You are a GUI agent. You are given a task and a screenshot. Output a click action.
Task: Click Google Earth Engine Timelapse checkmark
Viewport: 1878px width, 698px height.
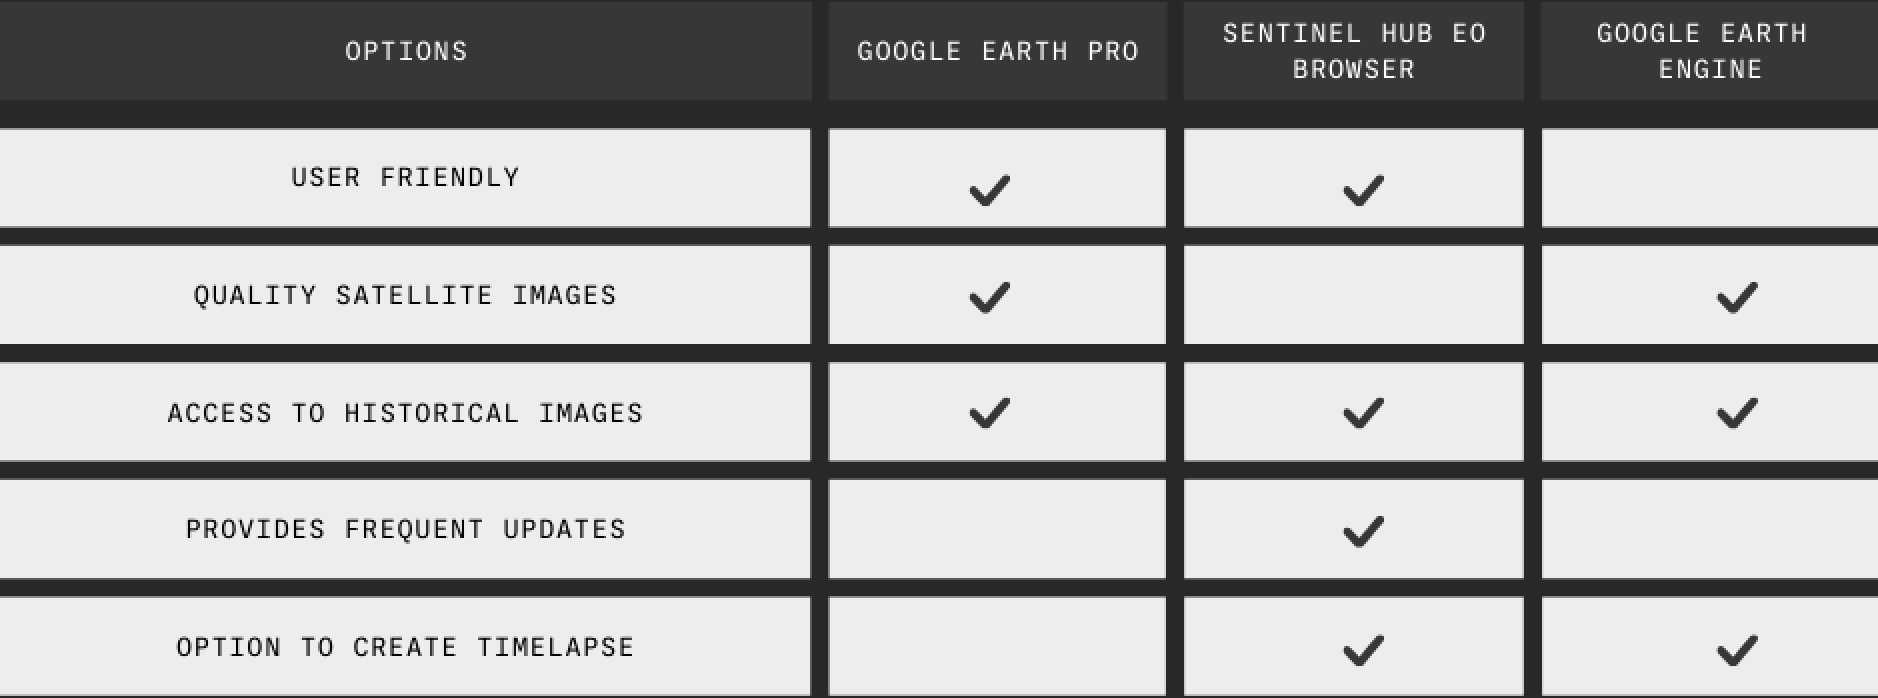pos(1737,650)
